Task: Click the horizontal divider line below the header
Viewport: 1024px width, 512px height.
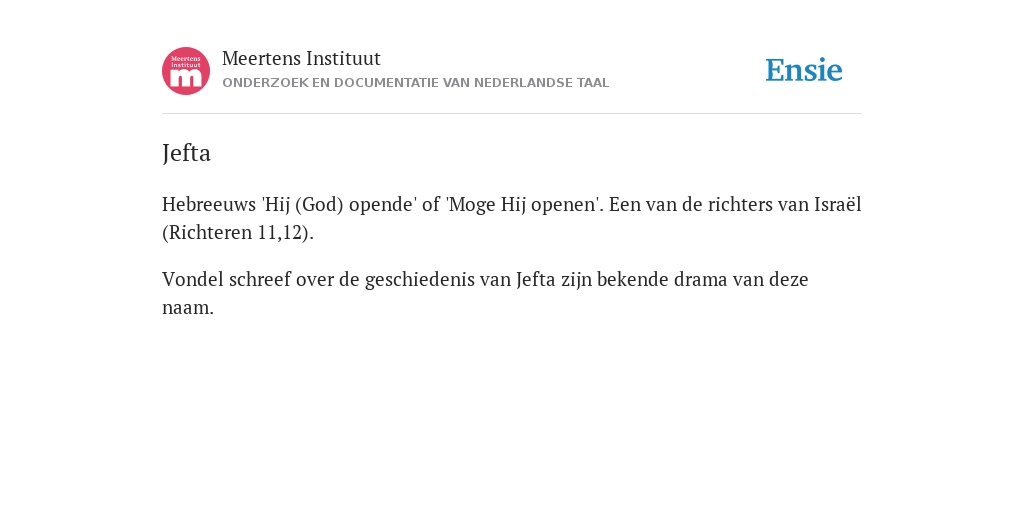Action: pyautogui.click(x=512, y=114)
